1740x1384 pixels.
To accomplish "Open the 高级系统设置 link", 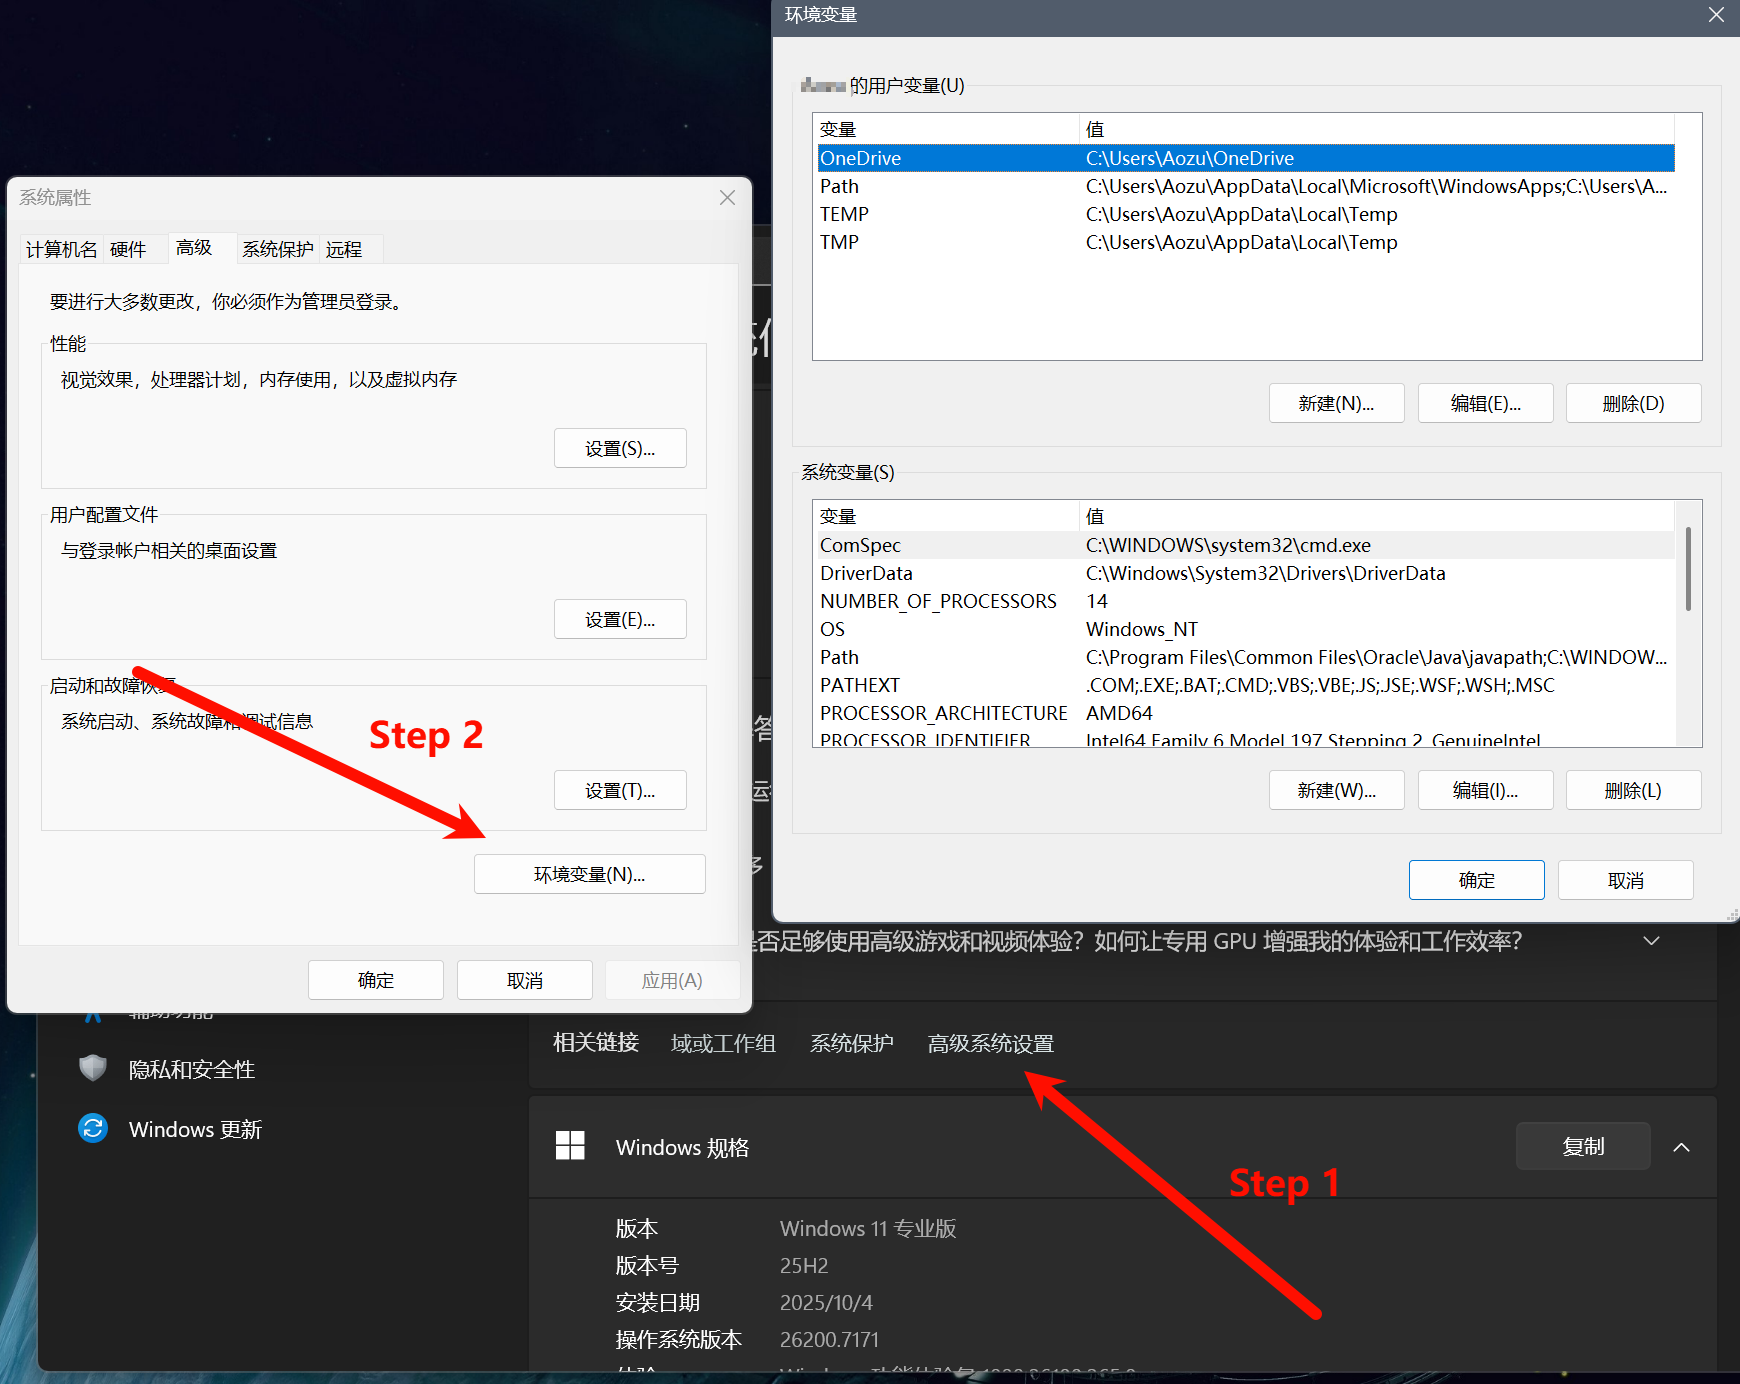I will [x=990, y=1044].
